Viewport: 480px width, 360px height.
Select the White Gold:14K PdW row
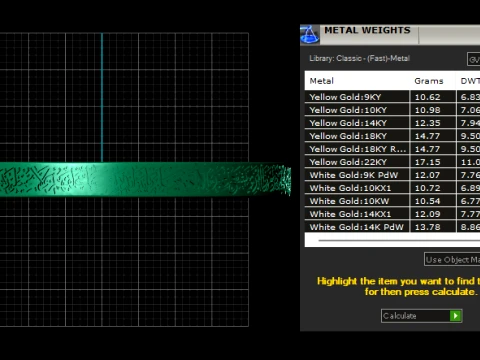pyautogui.click(x=392, y=227)
